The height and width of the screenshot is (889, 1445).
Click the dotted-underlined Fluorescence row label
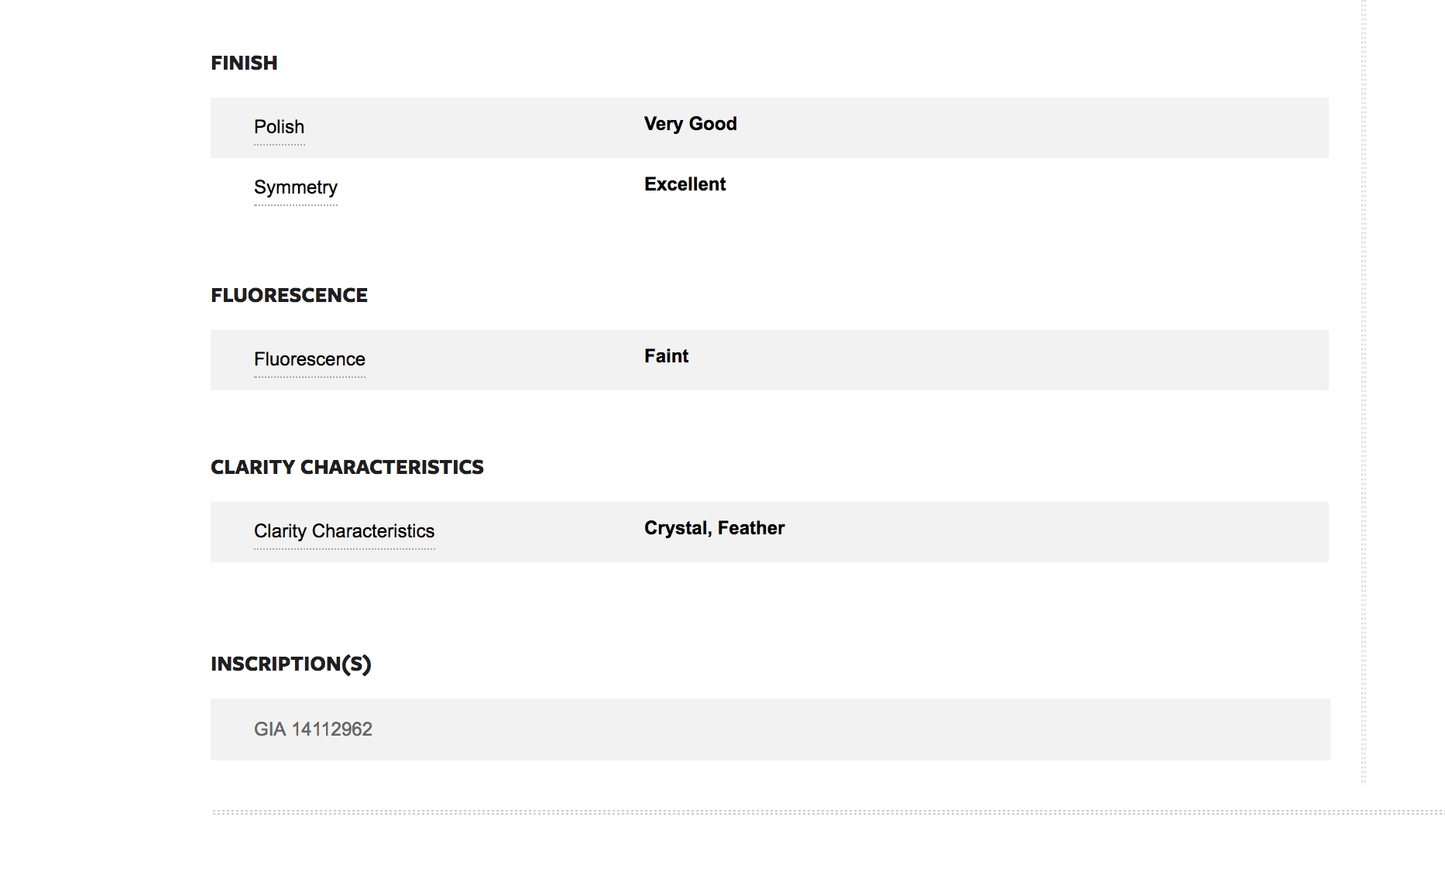click(309, 359)
